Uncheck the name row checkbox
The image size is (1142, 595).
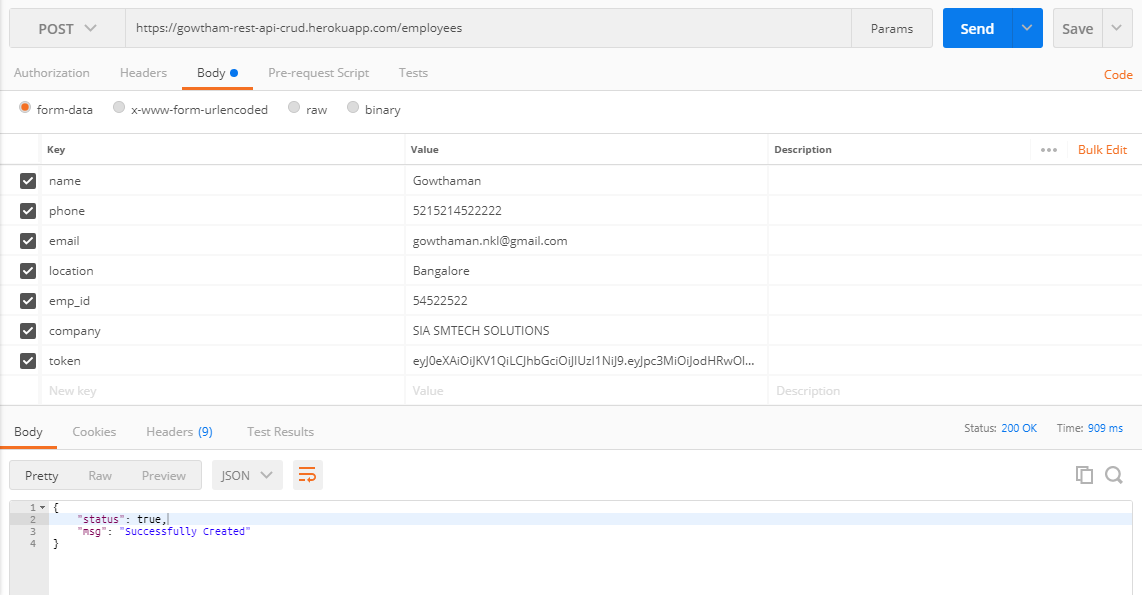point(28,181)
